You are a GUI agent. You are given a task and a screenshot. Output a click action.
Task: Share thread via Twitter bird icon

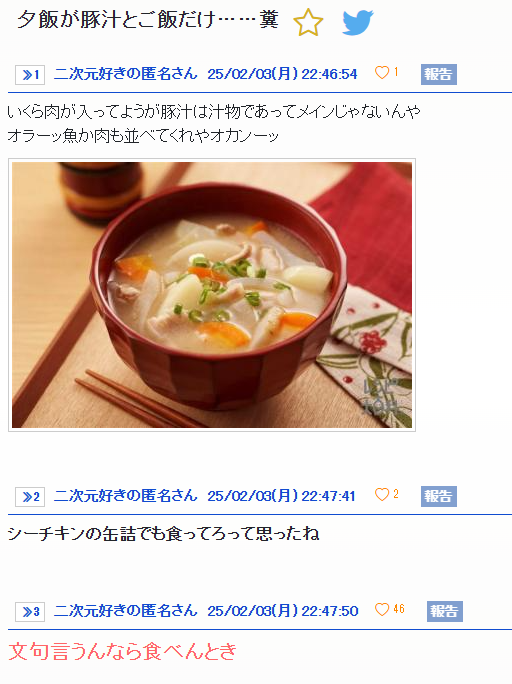point(358,22)
